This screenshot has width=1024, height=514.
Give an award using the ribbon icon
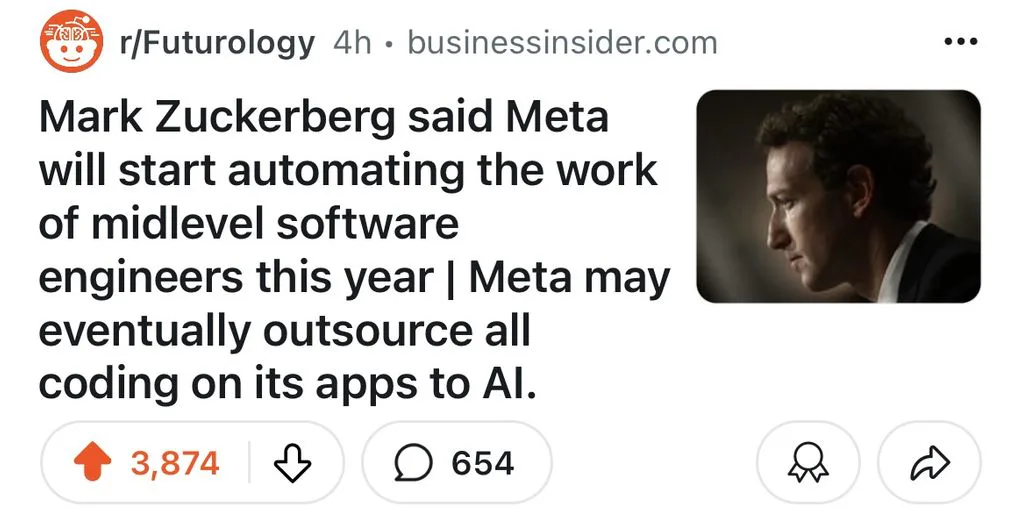[808, 463]
